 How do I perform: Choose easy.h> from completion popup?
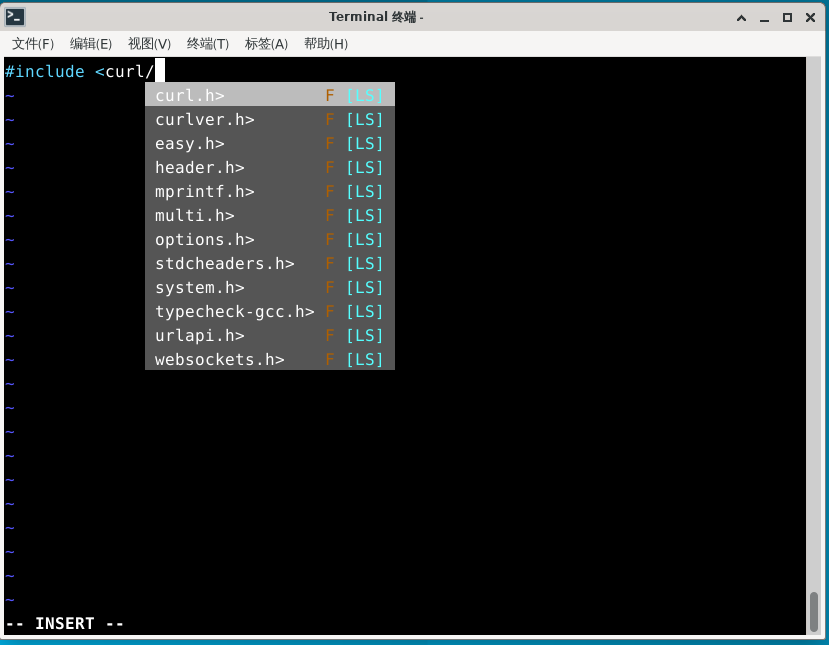coord(270,143)
